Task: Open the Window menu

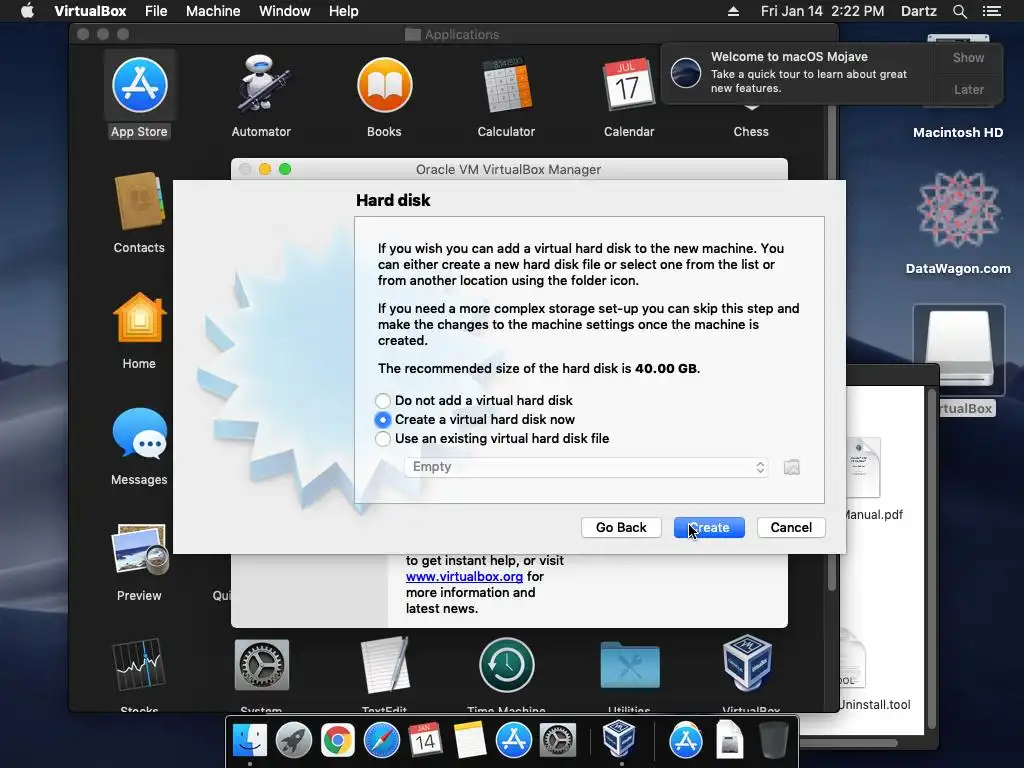Action: tap(285, 11)
